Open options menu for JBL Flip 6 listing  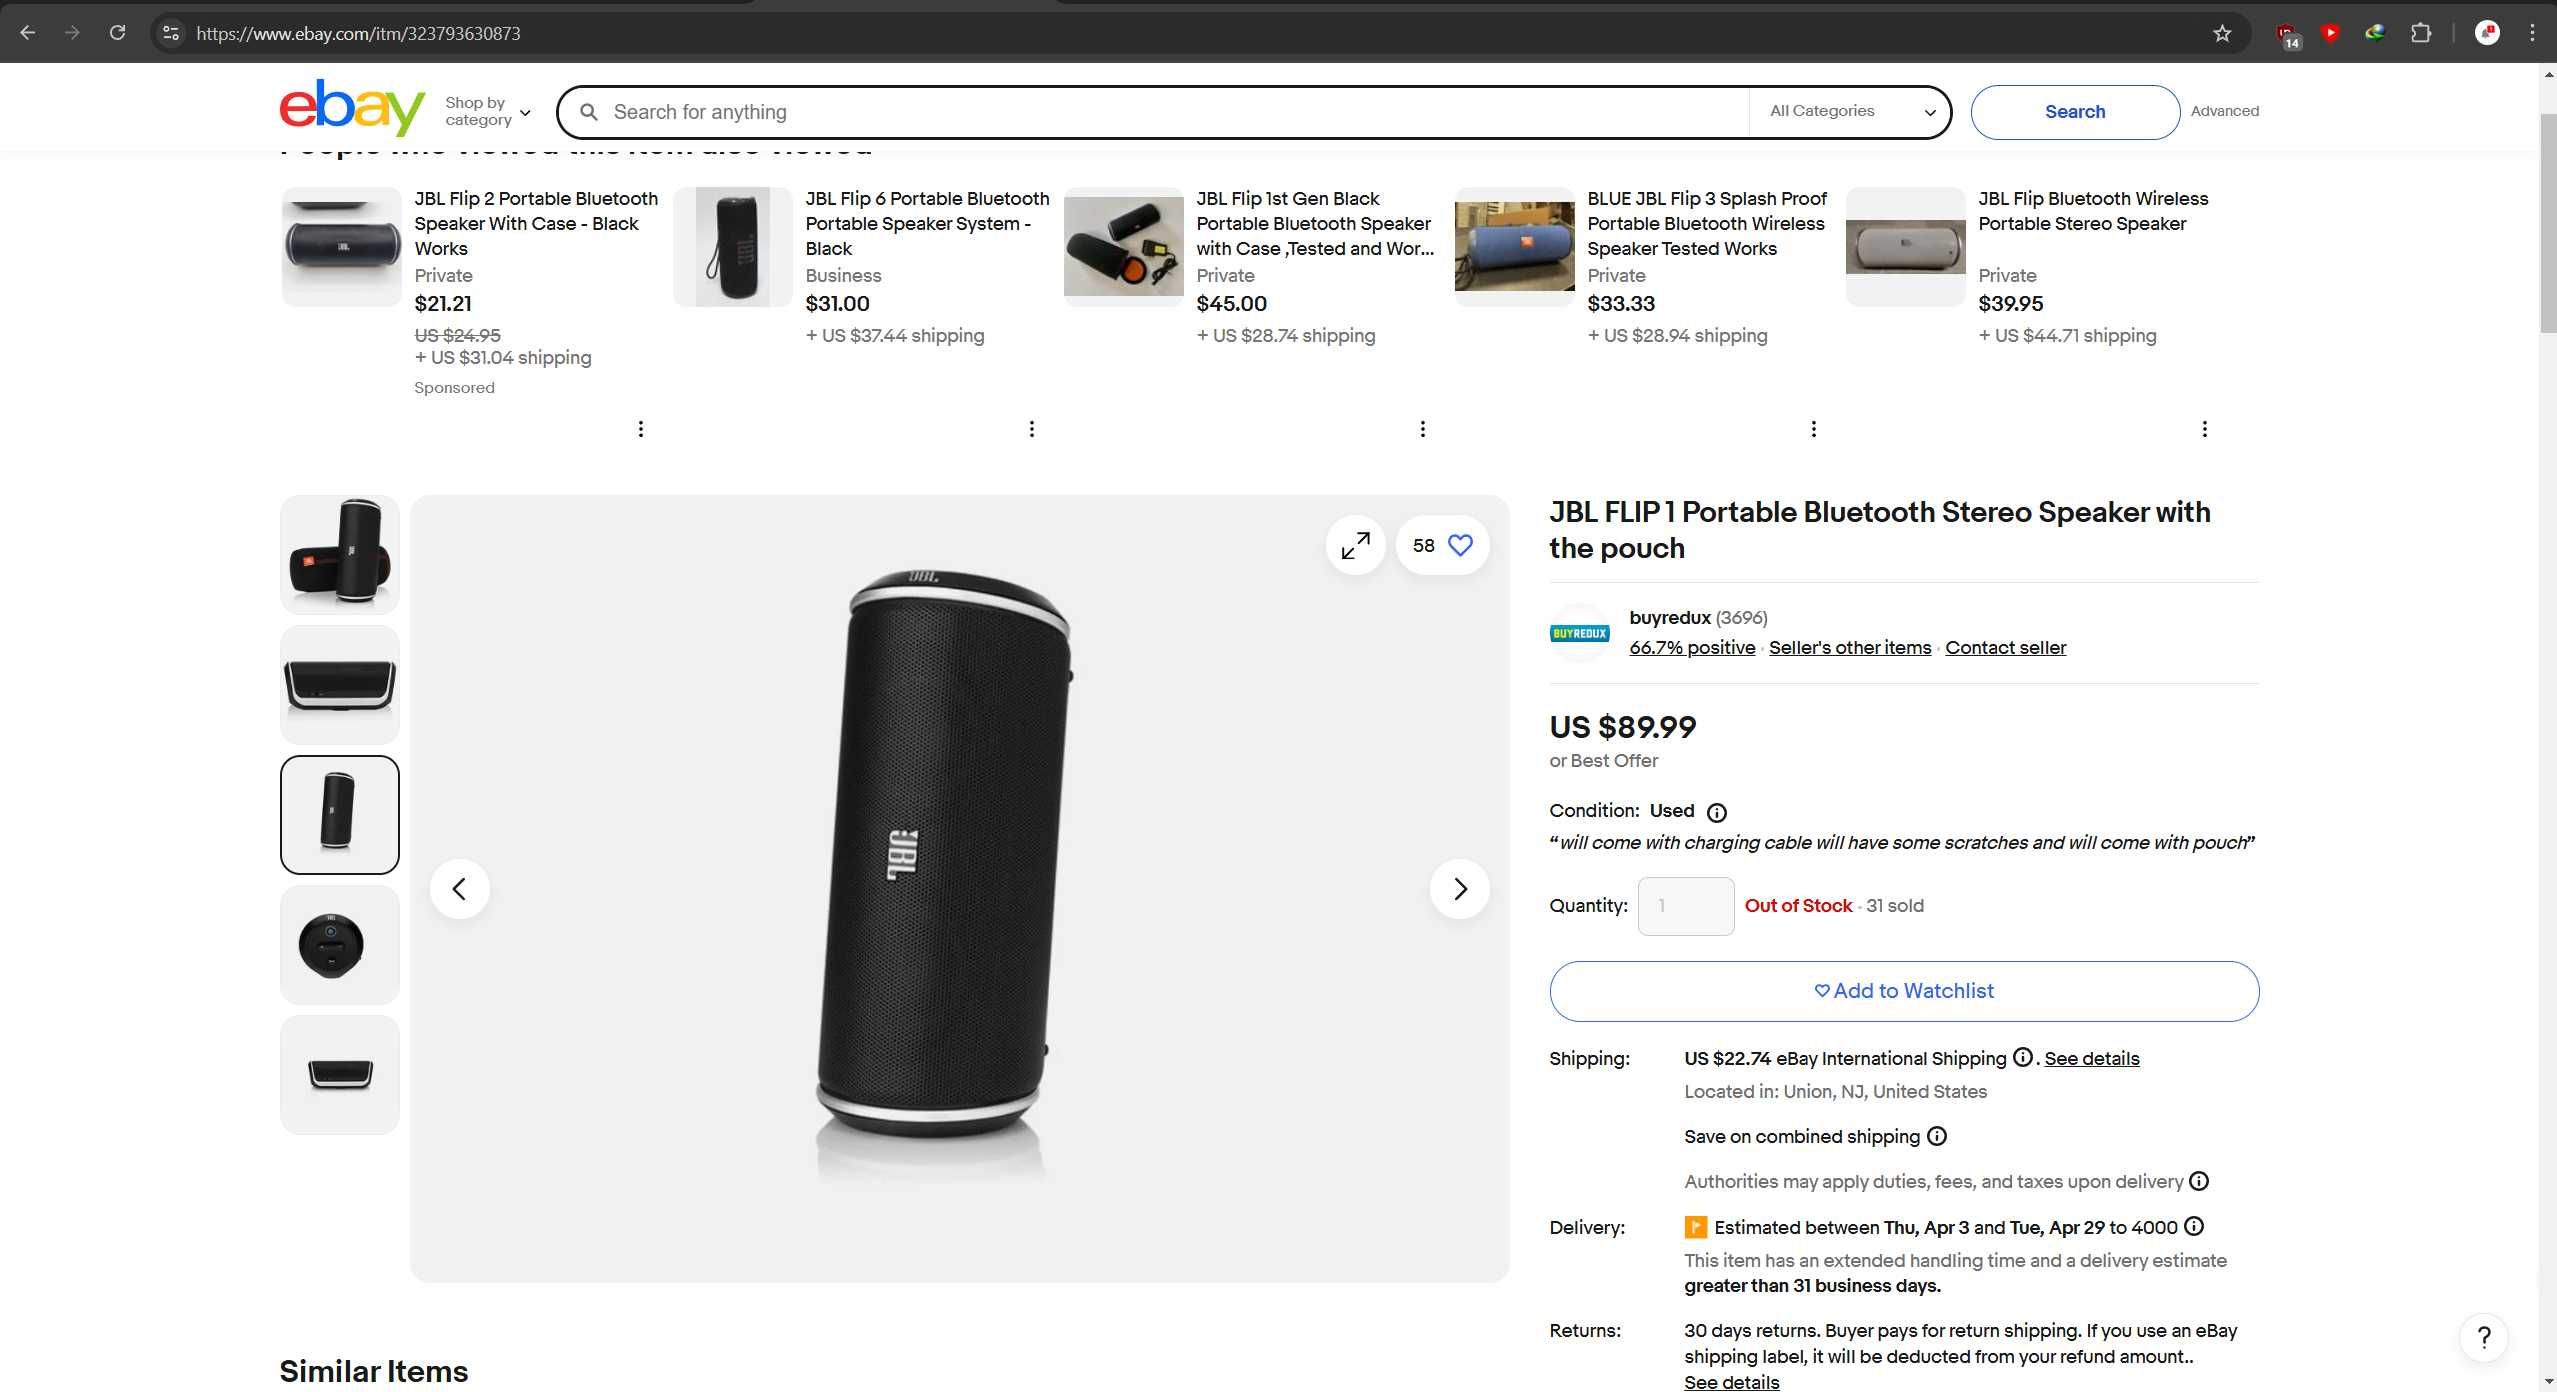pyautogui.click(x=1031, y=429)
